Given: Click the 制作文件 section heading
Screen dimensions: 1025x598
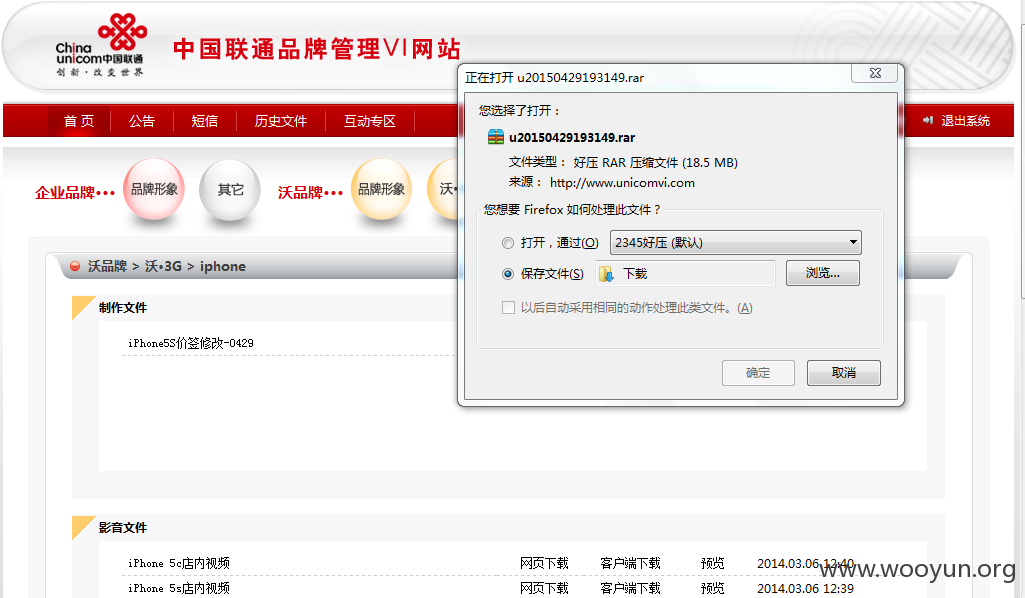Looking at the screenshot, I should point(123,308).
